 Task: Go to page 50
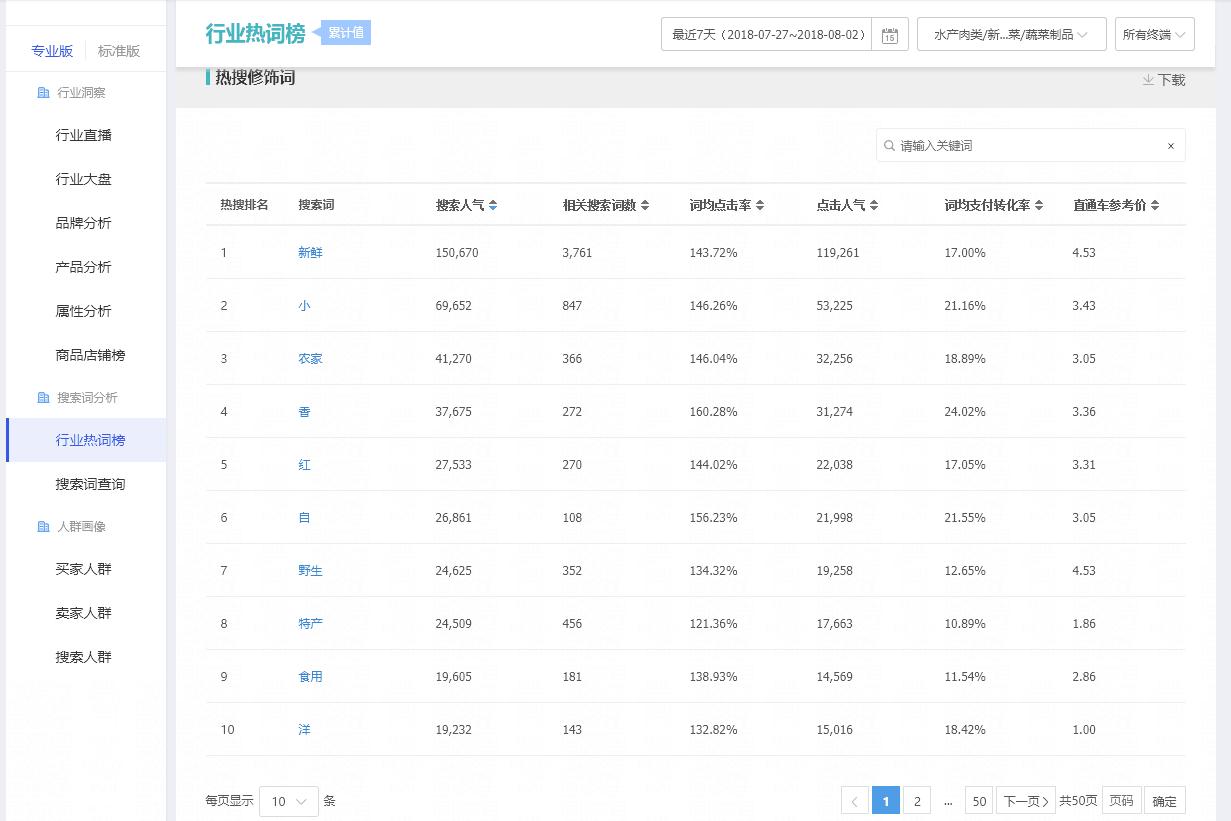979,801
